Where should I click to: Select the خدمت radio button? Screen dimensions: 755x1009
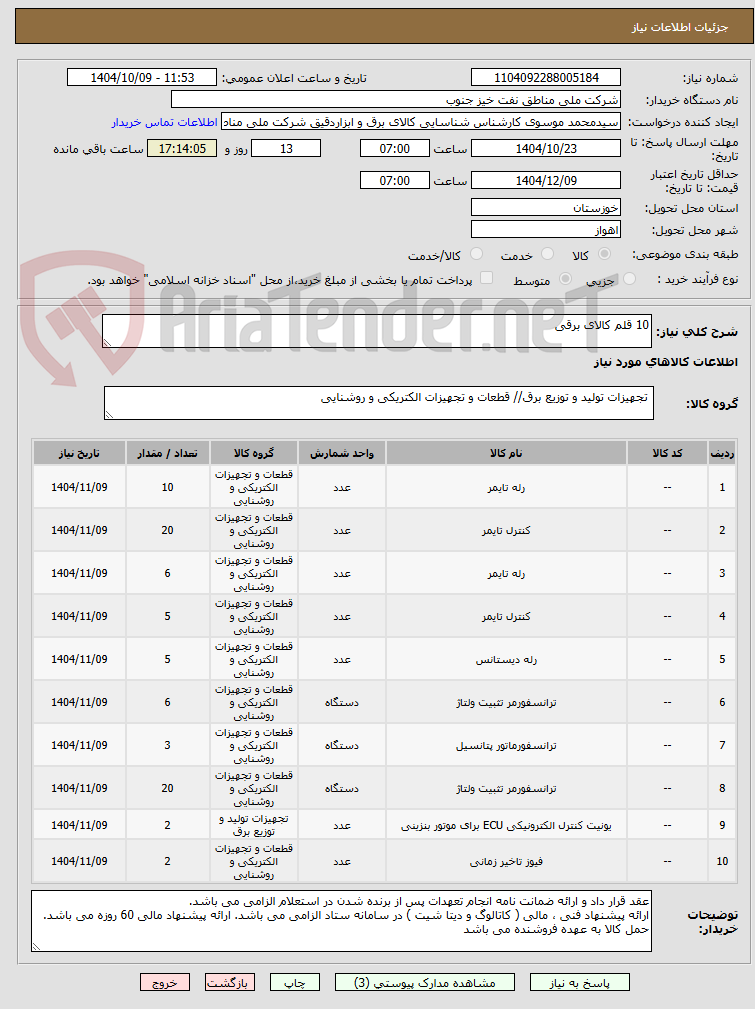point(547,254)
